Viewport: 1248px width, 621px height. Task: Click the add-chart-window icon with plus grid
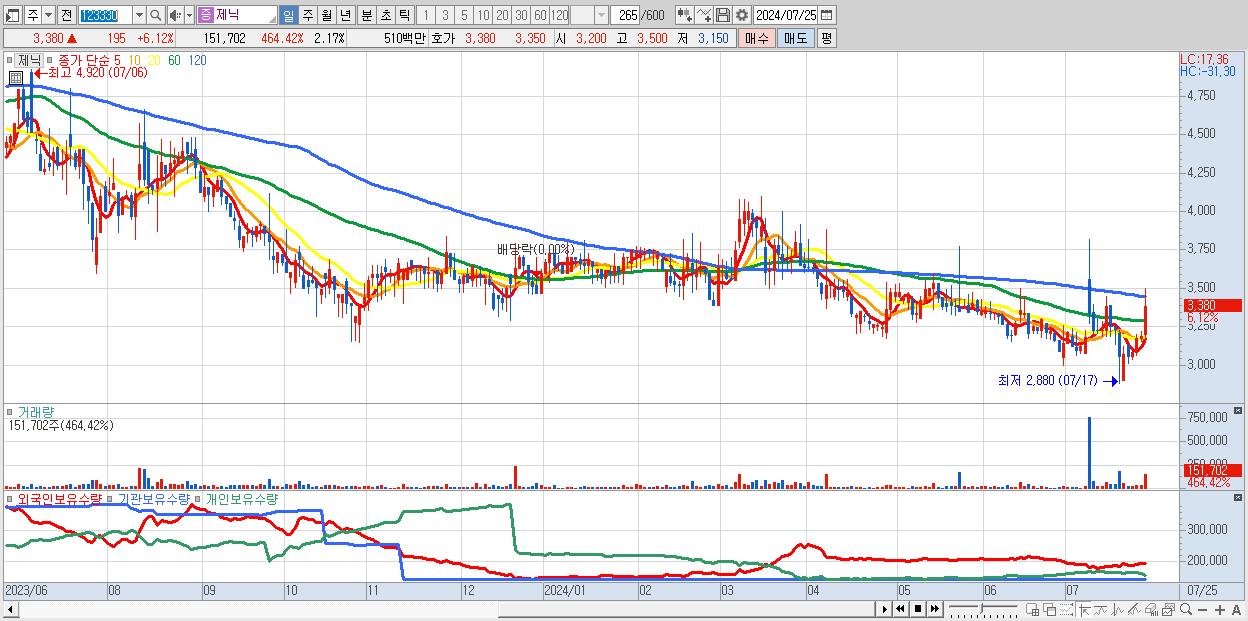click(1033, 609)
